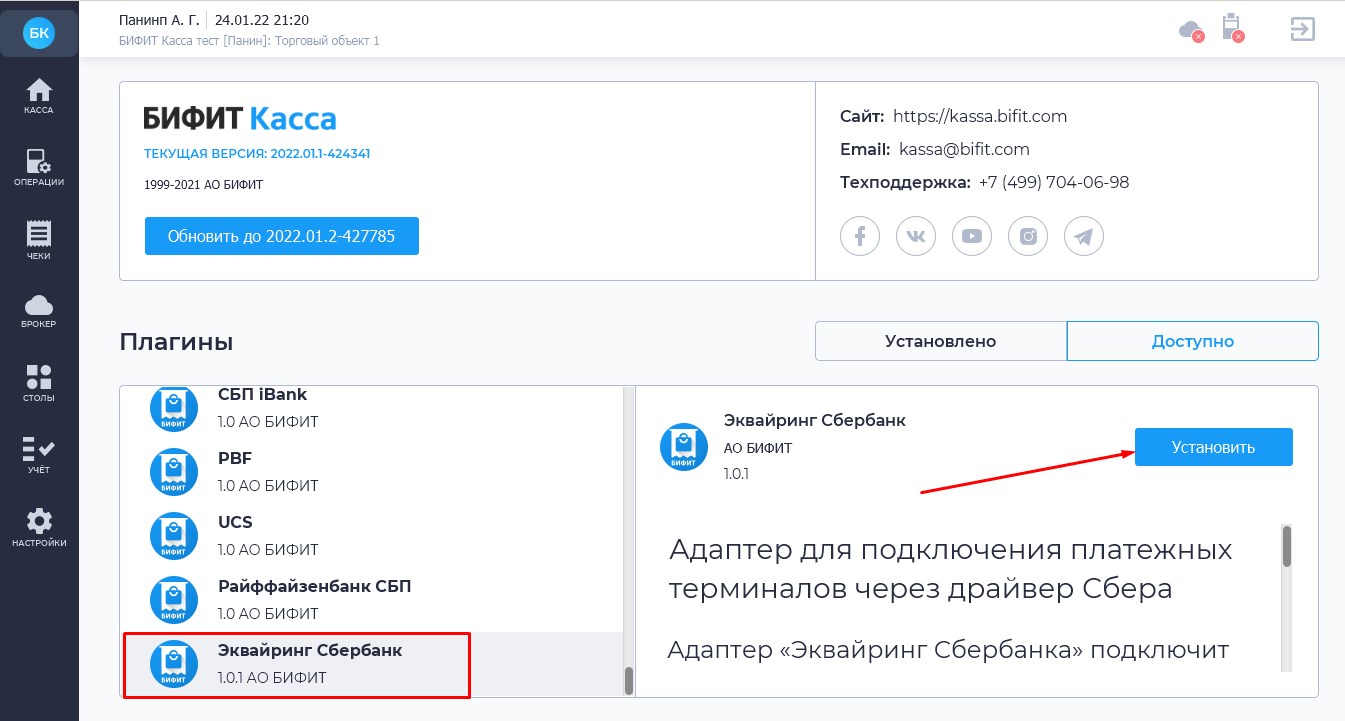Click the date and time 24.01.22 21:20
The width and height of the screenshot is (1345, 721).
tap(260, 20)
